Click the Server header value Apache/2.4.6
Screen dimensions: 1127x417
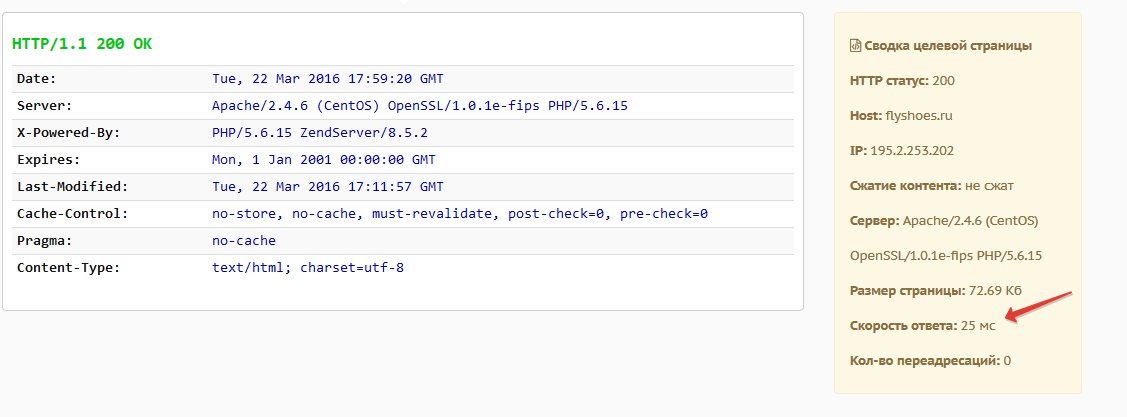click(x=420, y=105)
